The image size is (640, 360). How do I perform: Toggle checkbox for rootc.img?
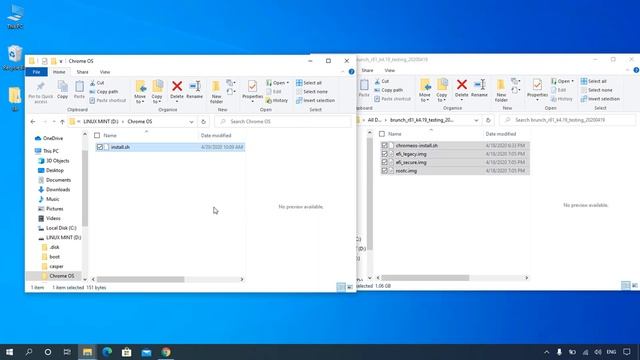(384, 171)
